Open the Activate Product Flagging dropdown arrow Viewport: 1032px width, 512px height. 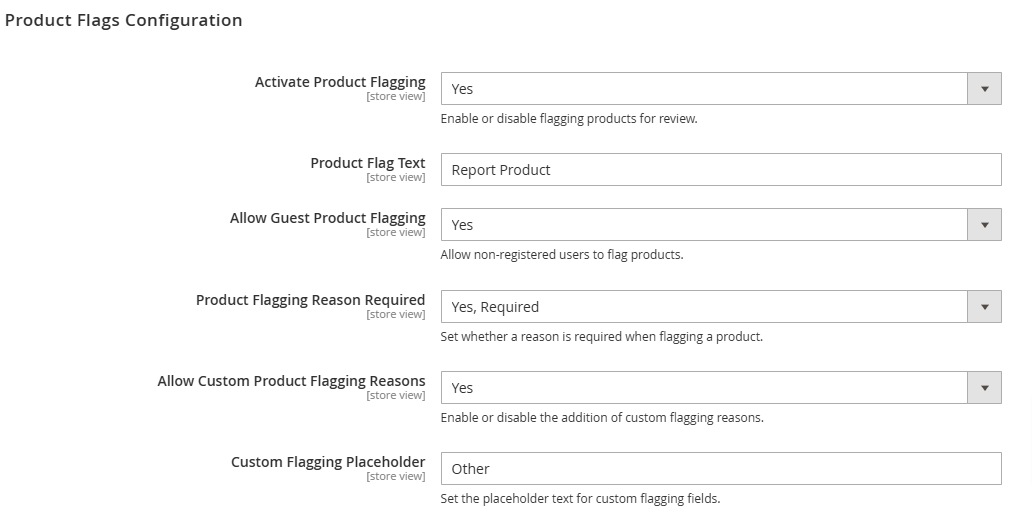[x=985, y=89]
